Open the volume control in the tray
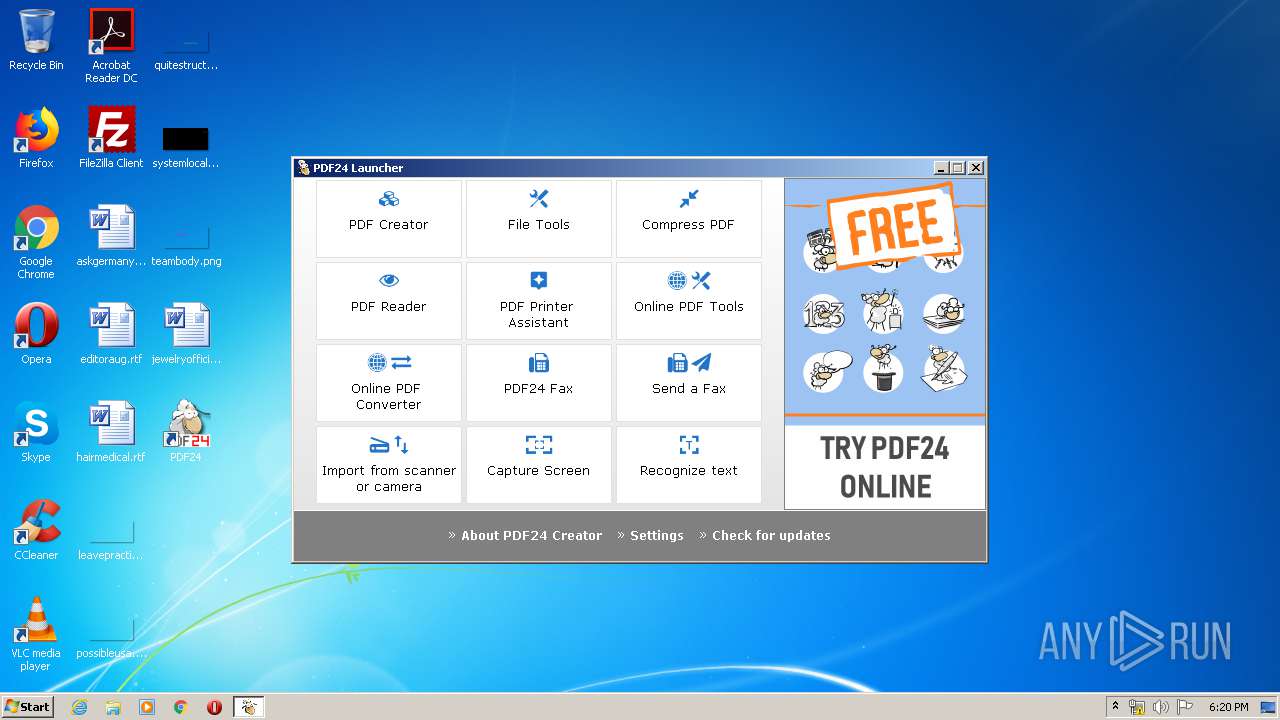Screen dimensions: 1280x720 tap(1161, 707)
